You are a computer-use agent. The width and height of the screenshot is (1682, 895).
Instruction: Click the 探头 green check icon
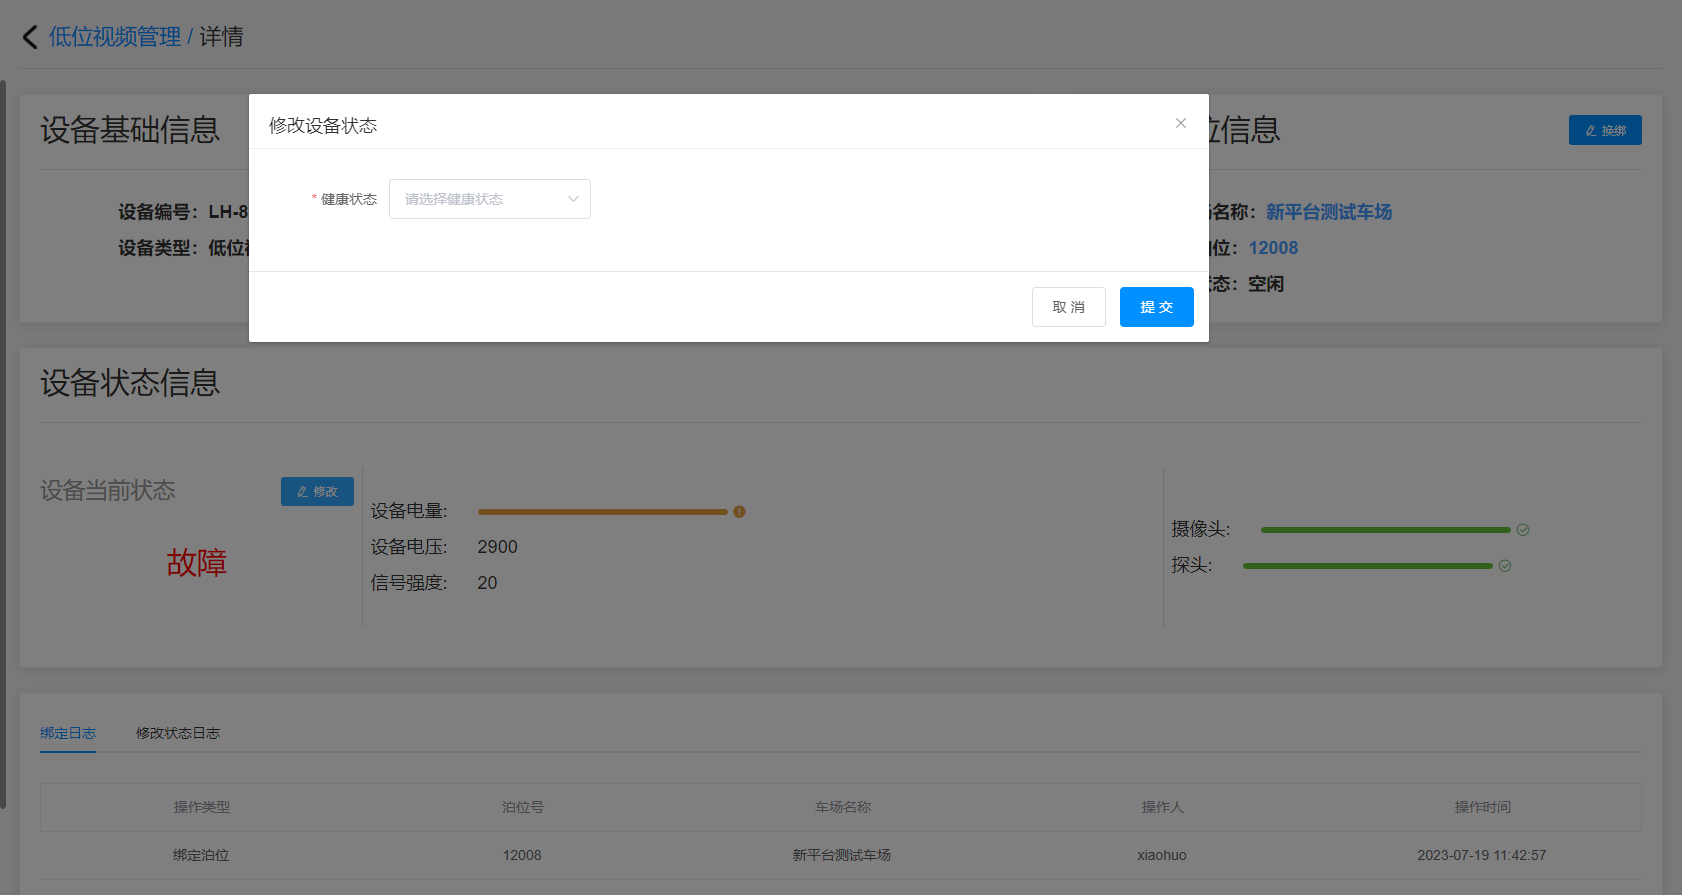(x=1504, y=566)
